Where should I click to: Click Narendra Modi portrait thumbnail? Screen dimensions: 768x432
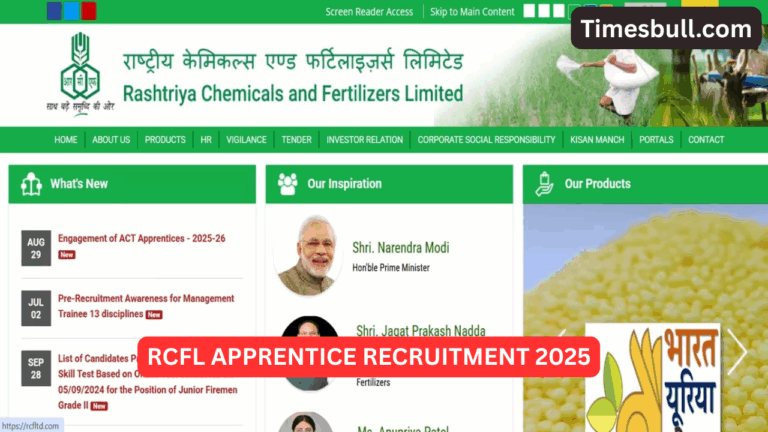(308, 255)
